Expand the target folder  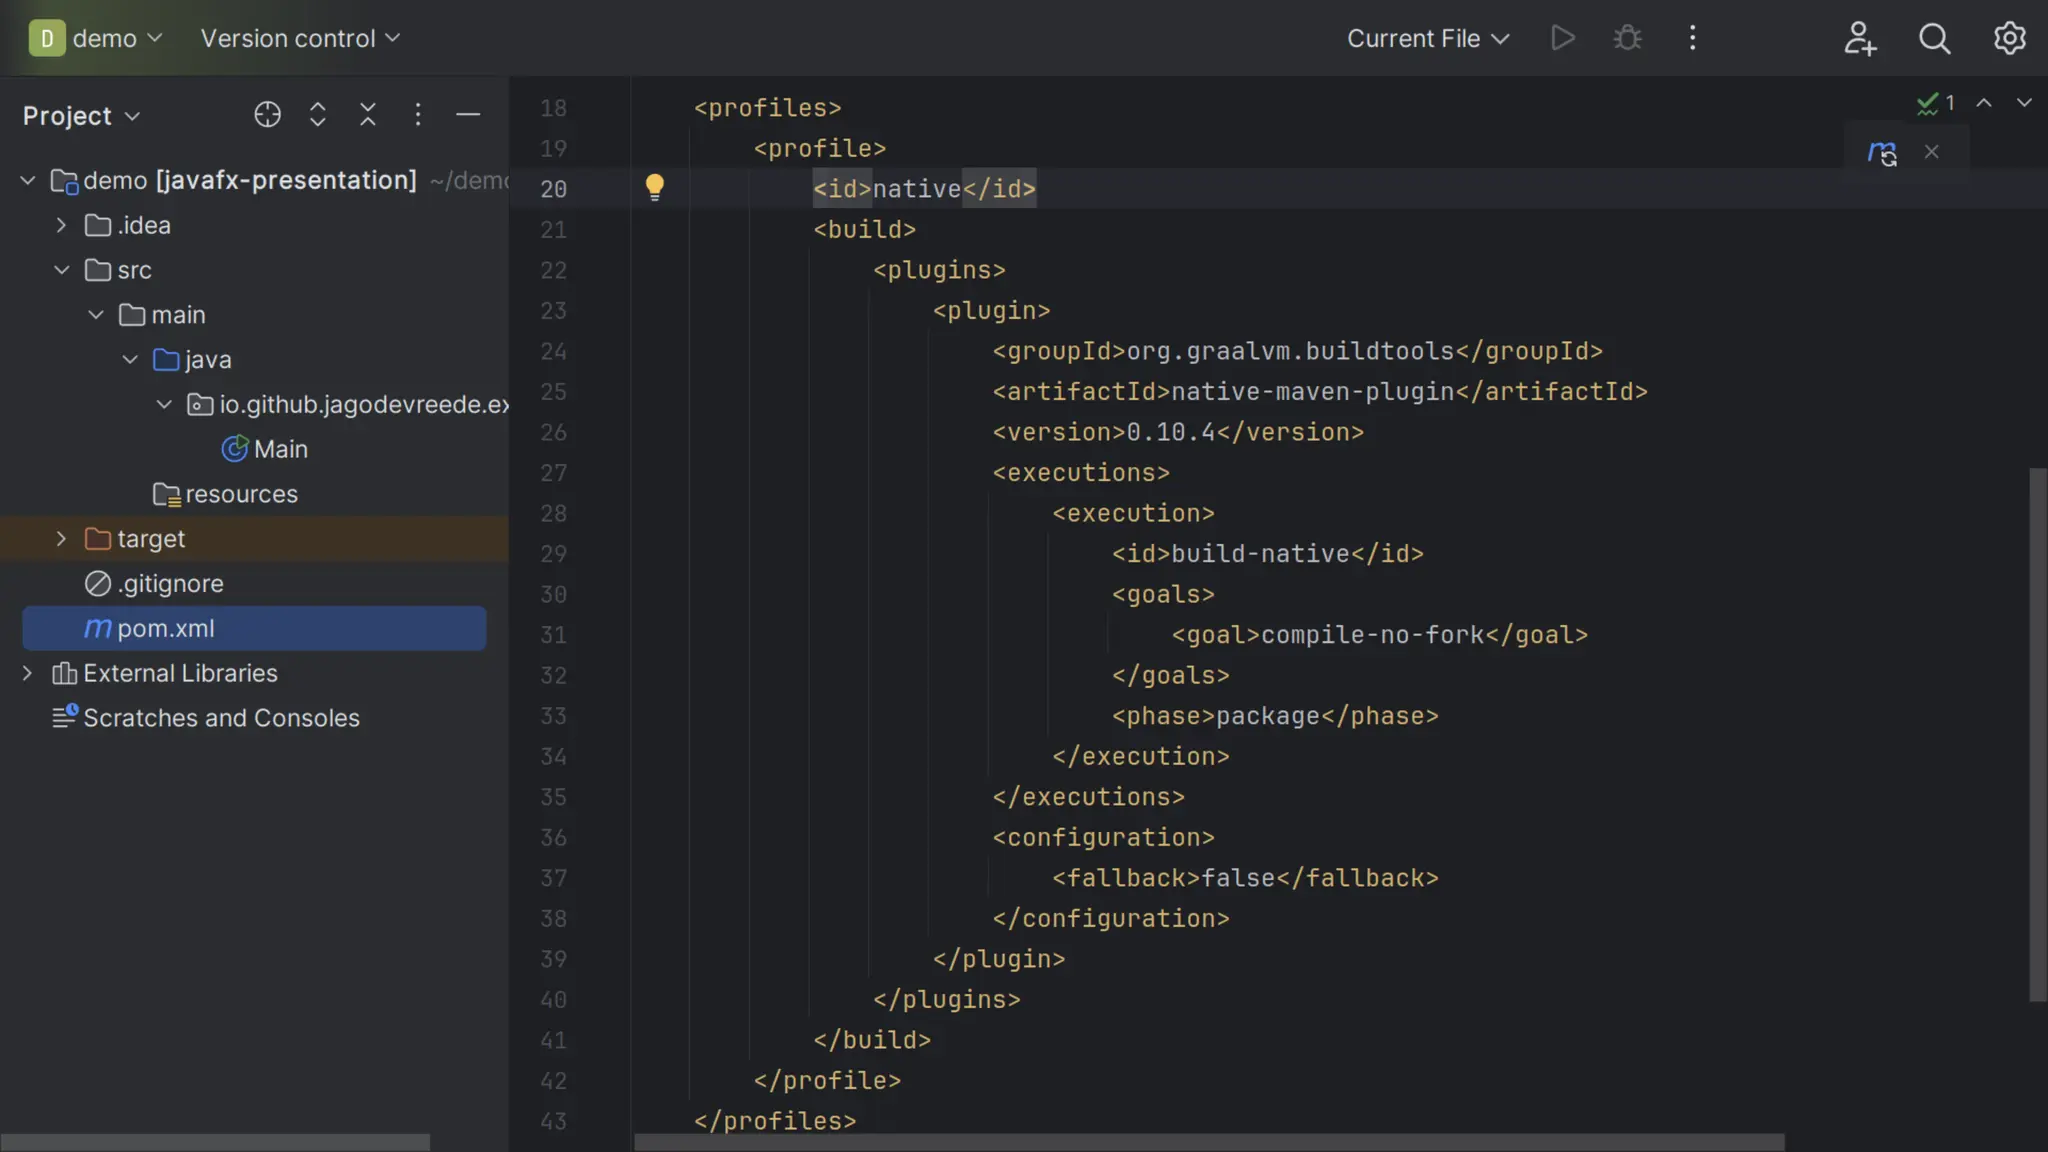point(61,539)
